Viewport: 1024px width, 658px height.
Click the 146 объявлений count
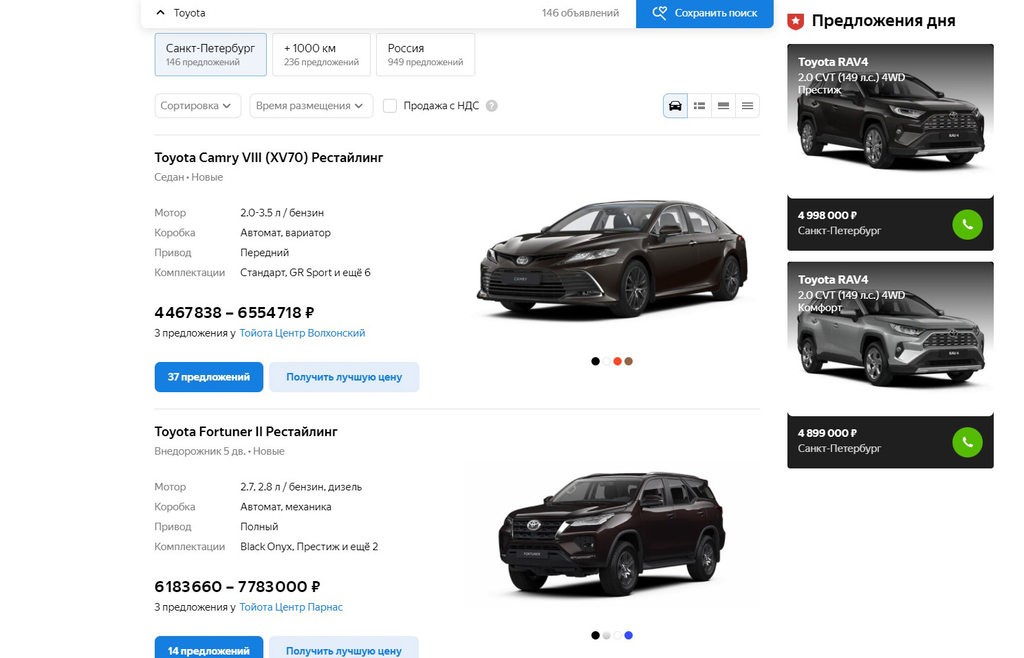pyautogui.click(x=580, y=13)
